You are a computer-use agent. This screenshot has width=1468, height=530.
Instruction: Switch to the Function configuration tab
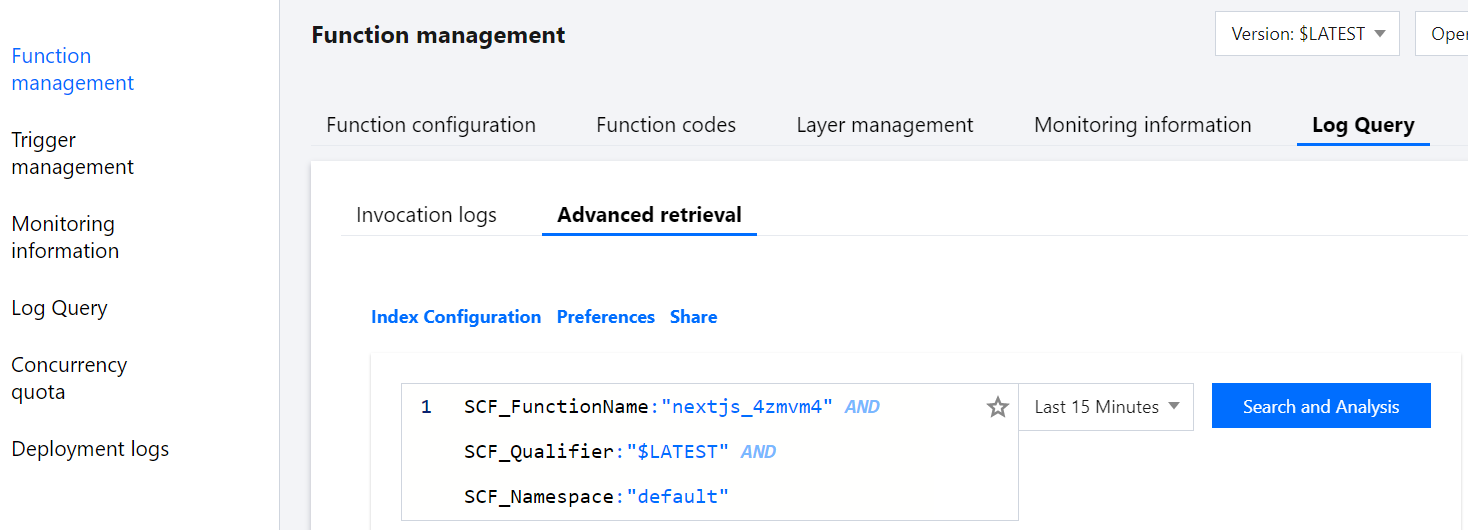click(431, 125)
